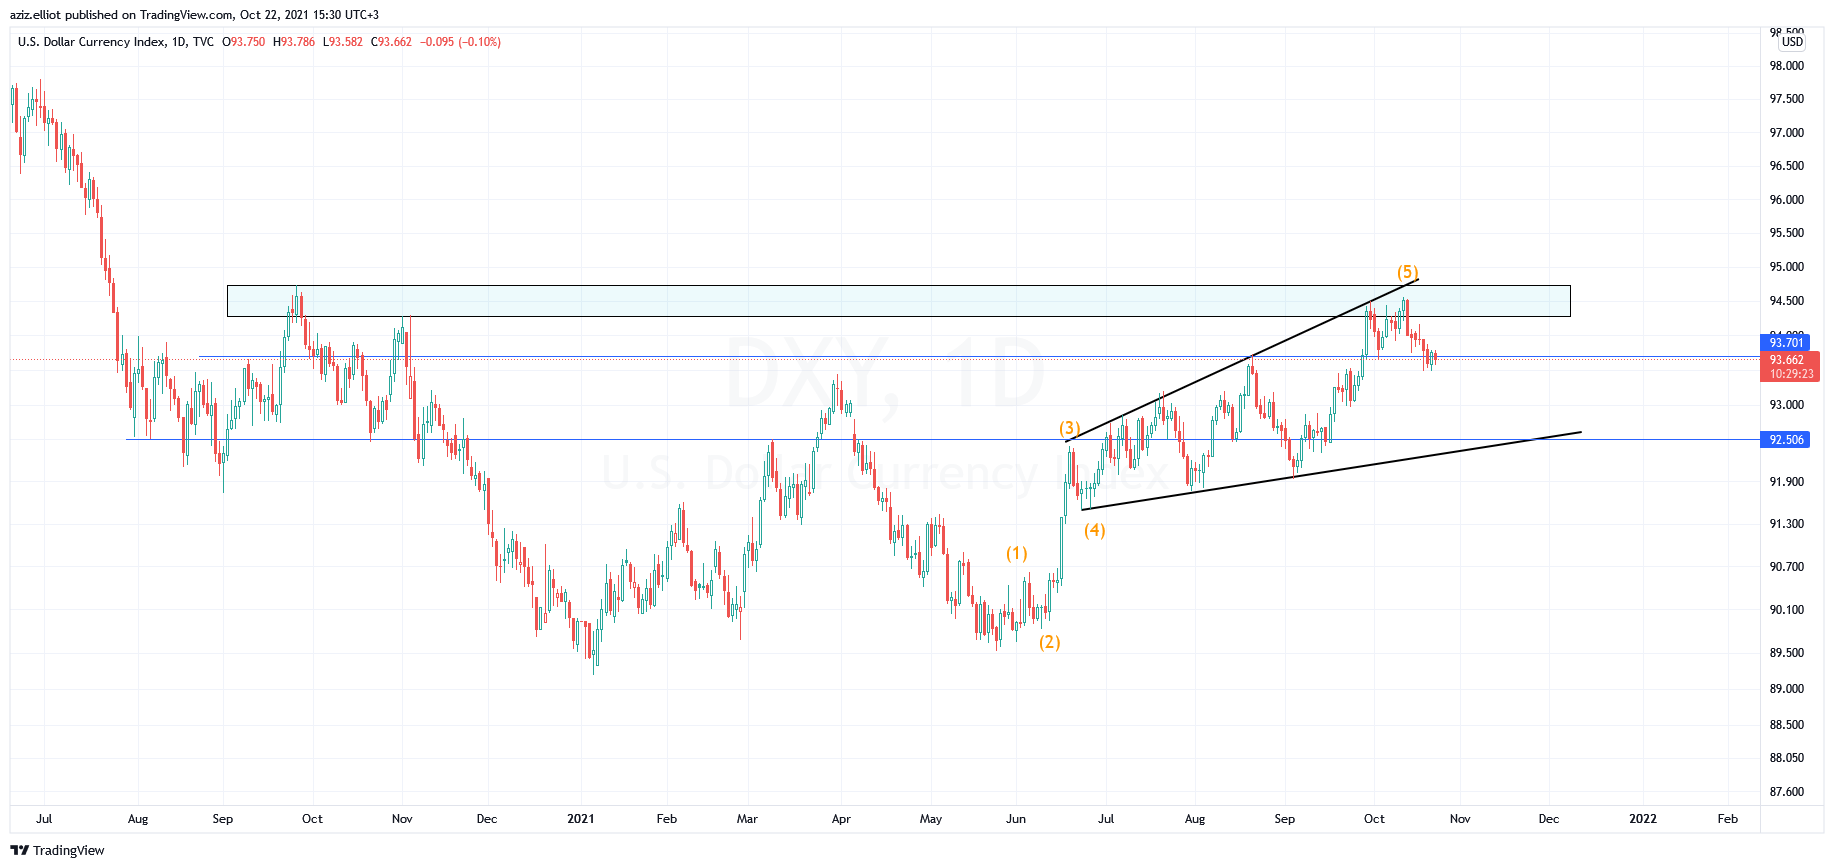Click the 2021 label on time axis
Viewport: 1834px width, 868px height.
click(x=580, y=818)
